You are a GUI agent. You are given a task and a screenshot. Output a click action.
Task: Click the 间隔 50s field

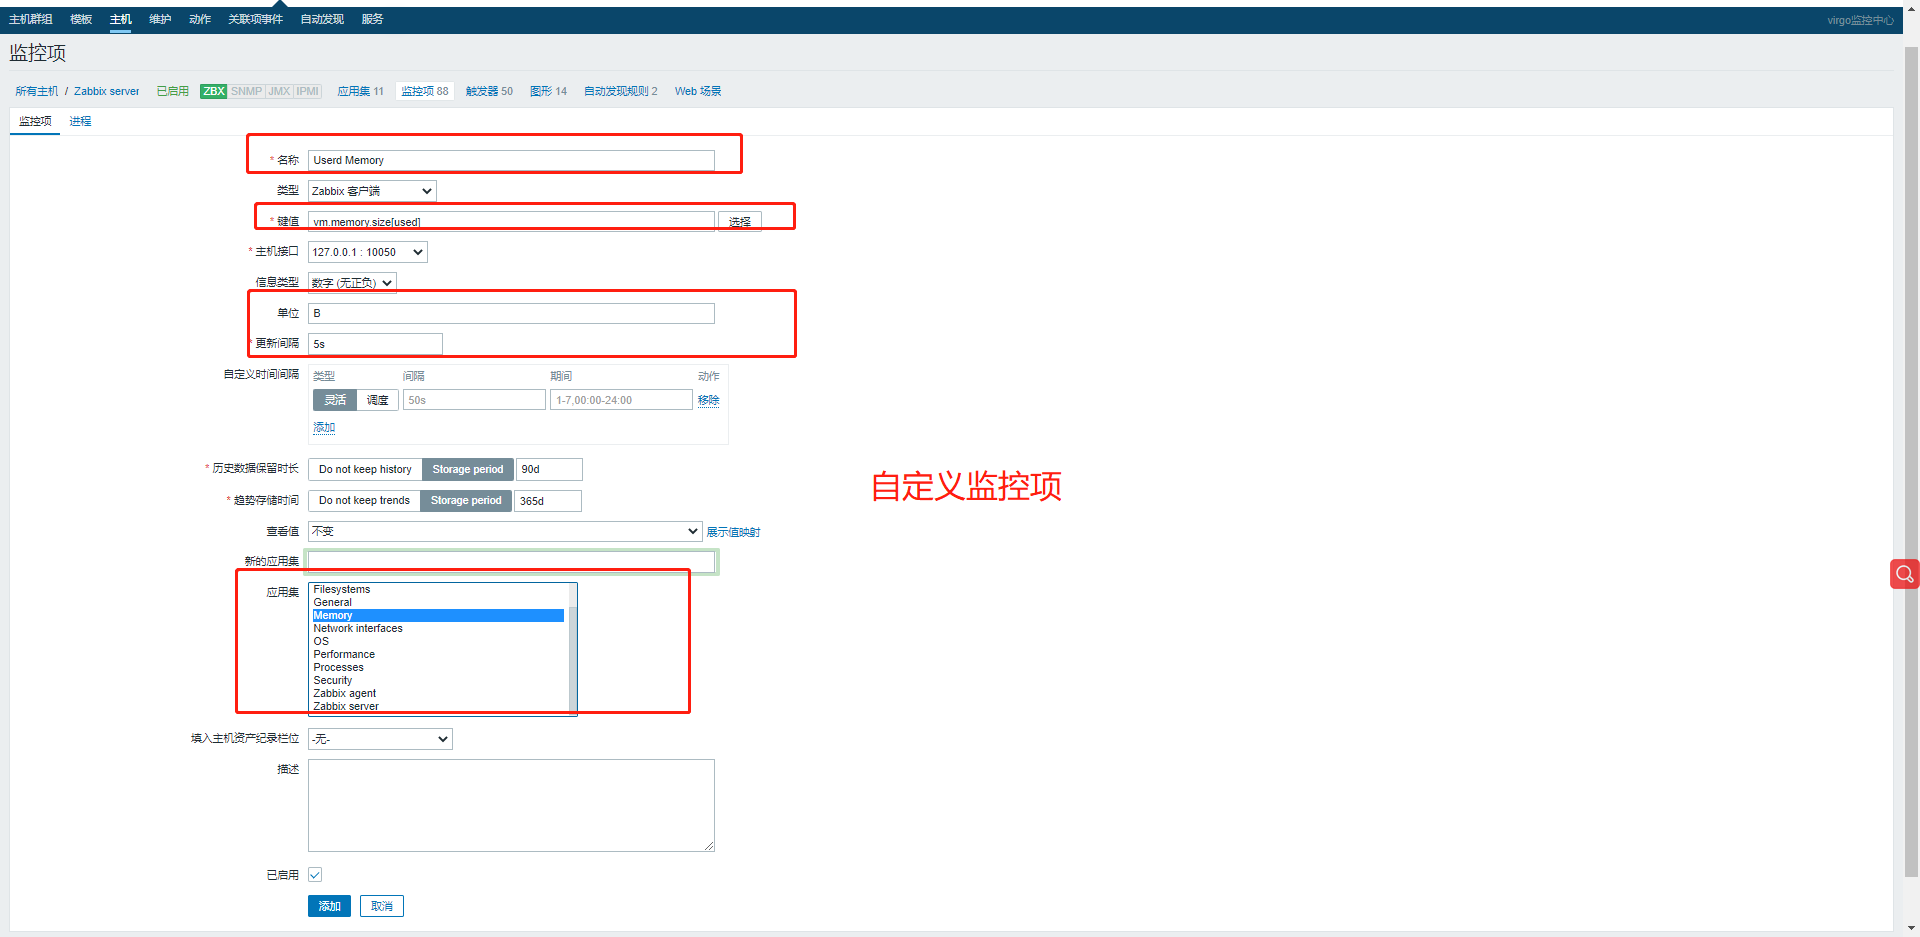click(474, 400)
